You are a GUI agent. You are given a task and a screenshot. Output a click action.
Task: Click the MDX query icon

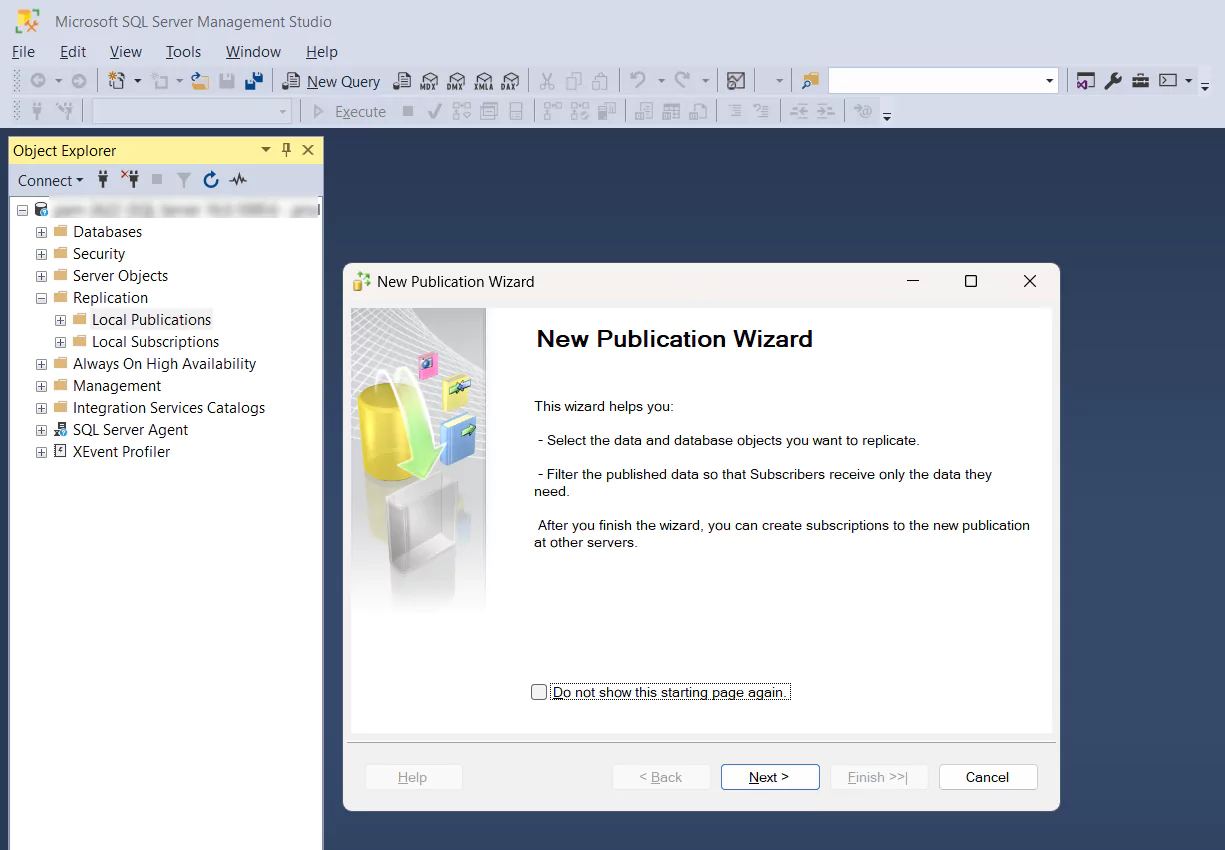coord(429,81)
